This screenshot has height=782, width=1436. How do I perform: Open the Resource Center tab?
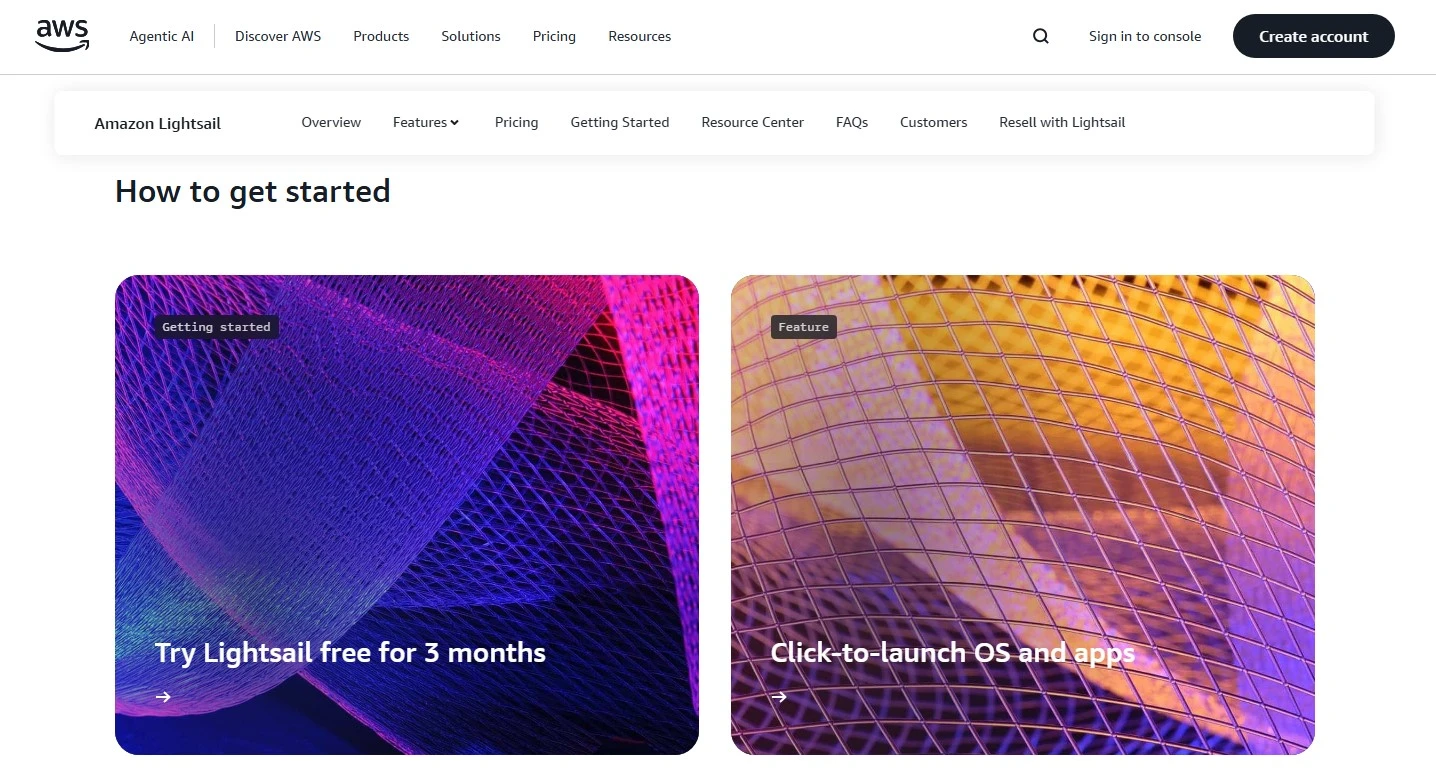[x=752, y=122]
